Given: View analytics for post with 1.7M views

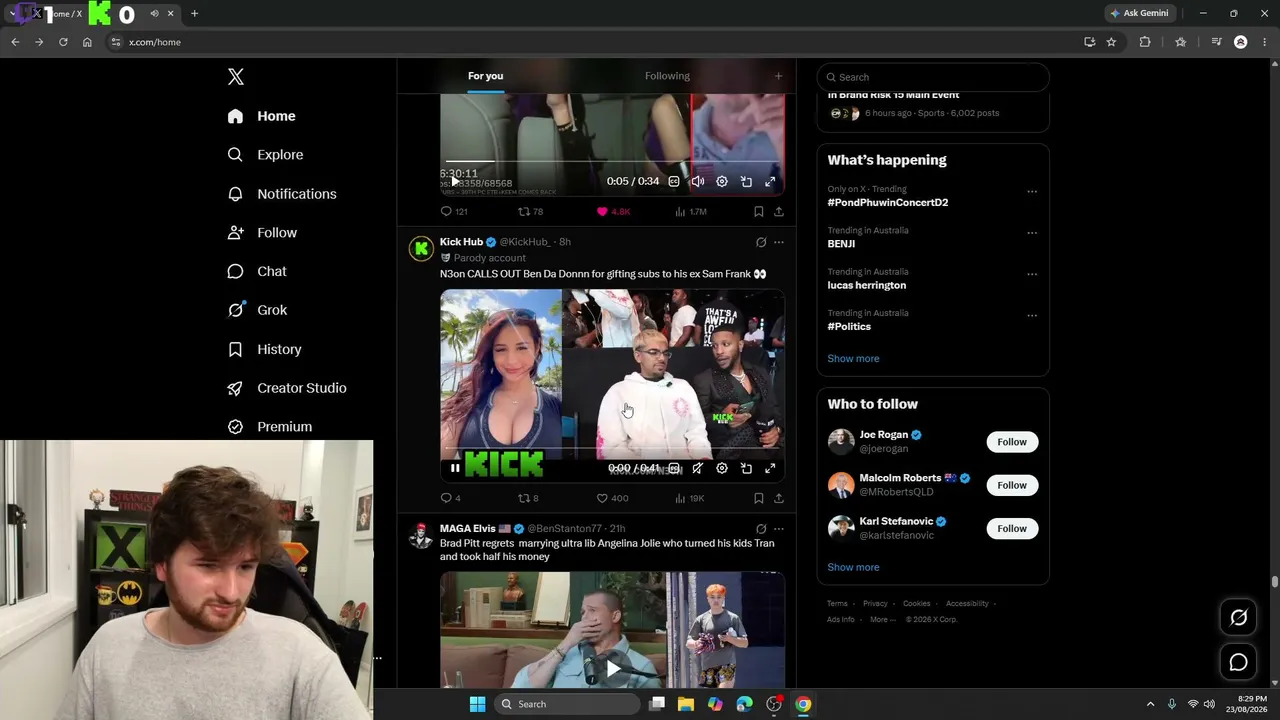Looking at the screenshot, I should (x=691, y=212).
